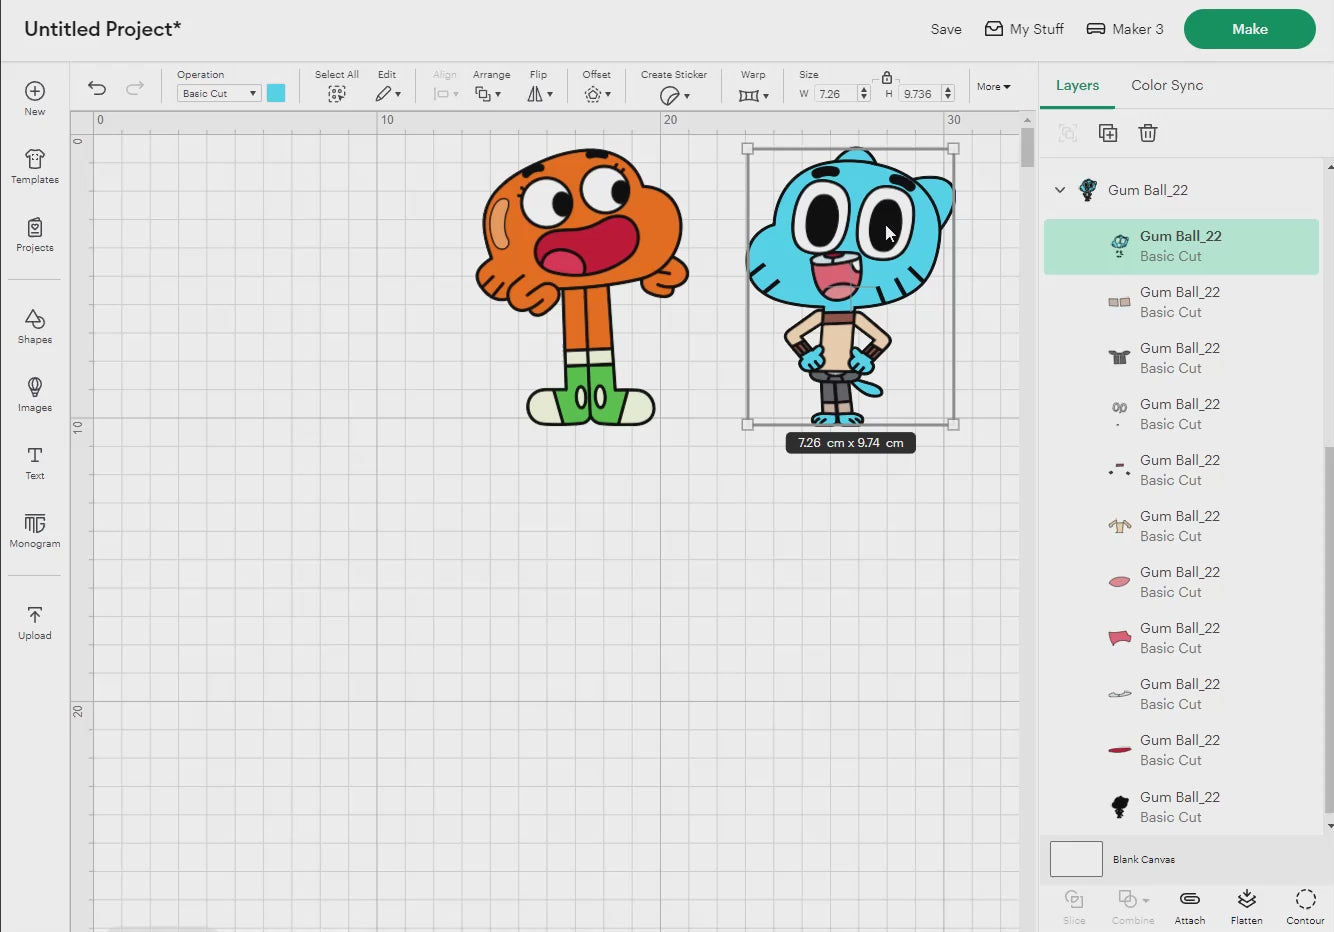Open the Shapes tool

coord(35,326)
